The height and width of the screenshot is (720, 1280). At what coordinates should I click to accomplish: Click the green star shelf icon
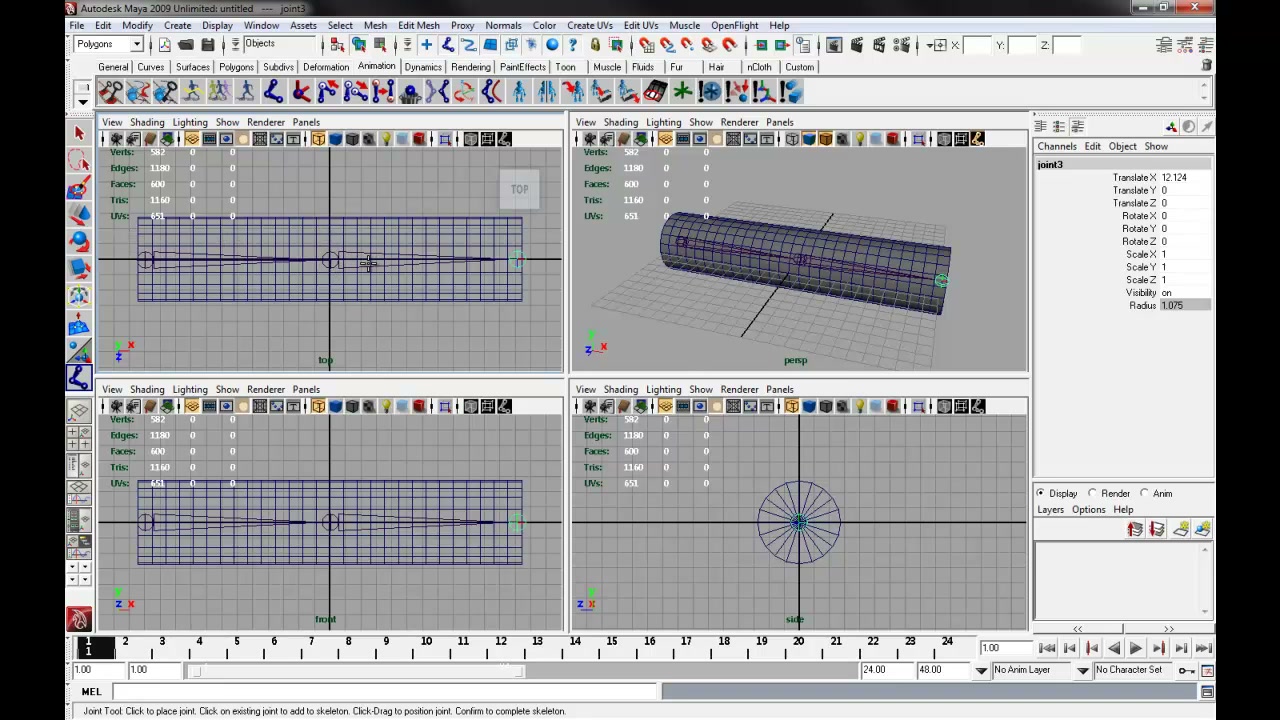coord(682,93)
